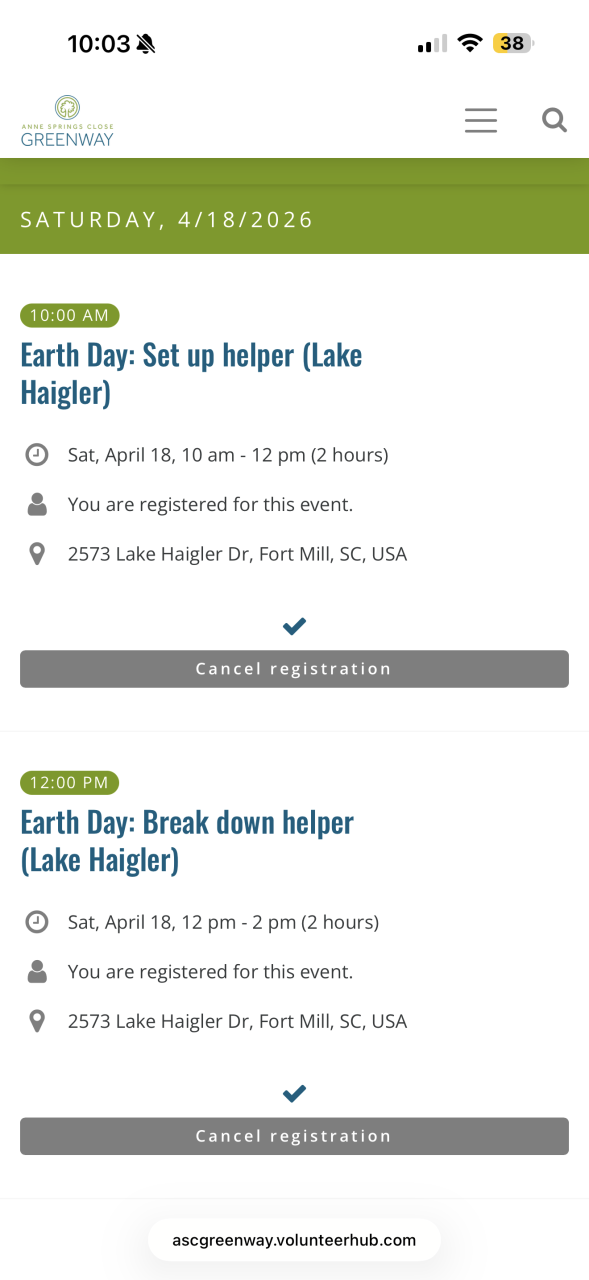
Task: Tap the ascgreenway.volunteerhub.com address bar
Action: pos(294,1240)
